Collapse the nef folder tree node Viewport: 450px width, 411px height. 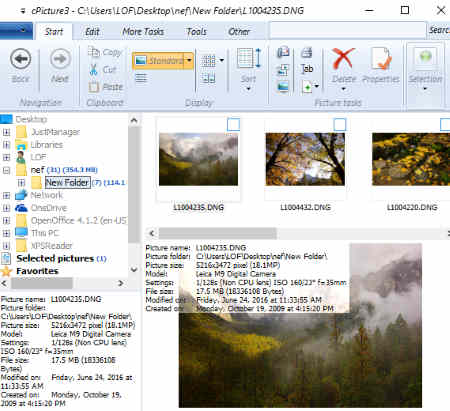pyautogui.click(x=6, y=170)
